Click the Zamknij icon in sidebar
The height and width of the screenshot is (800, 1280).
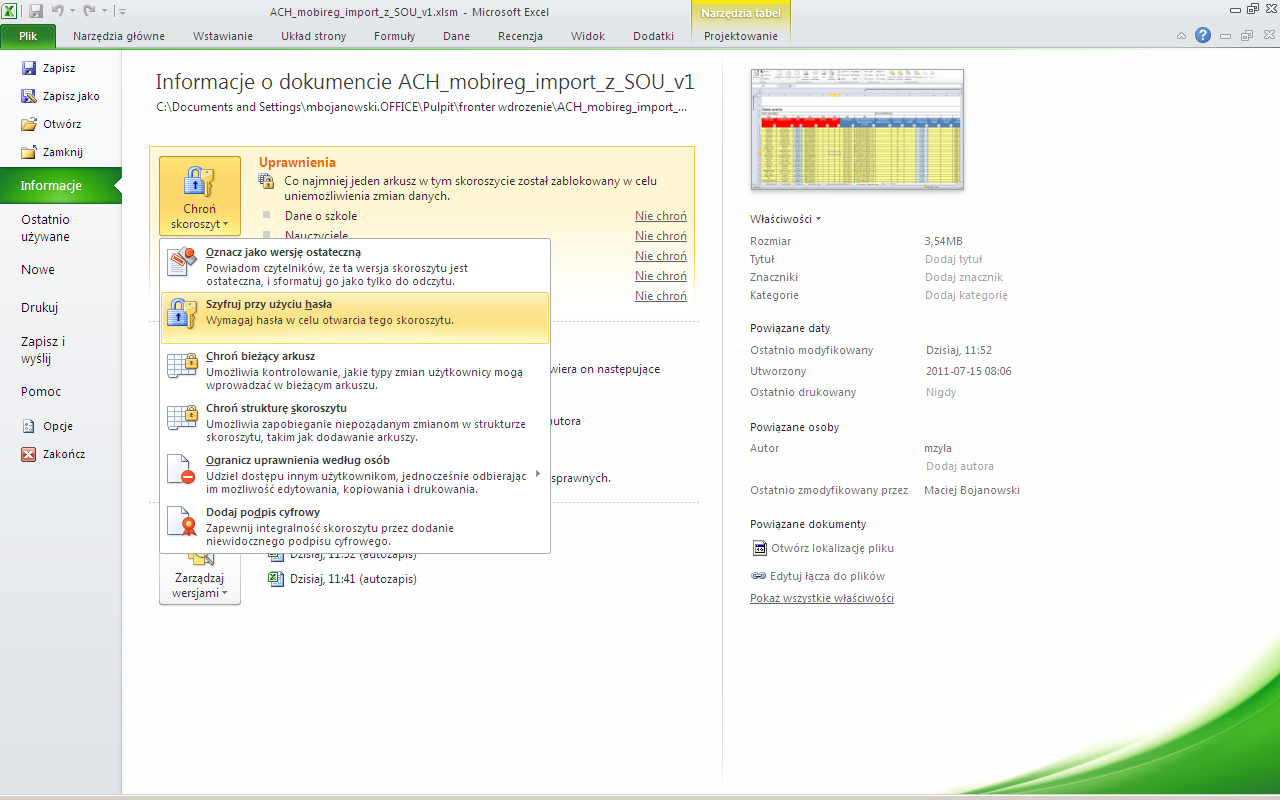[x=29, y=152]
